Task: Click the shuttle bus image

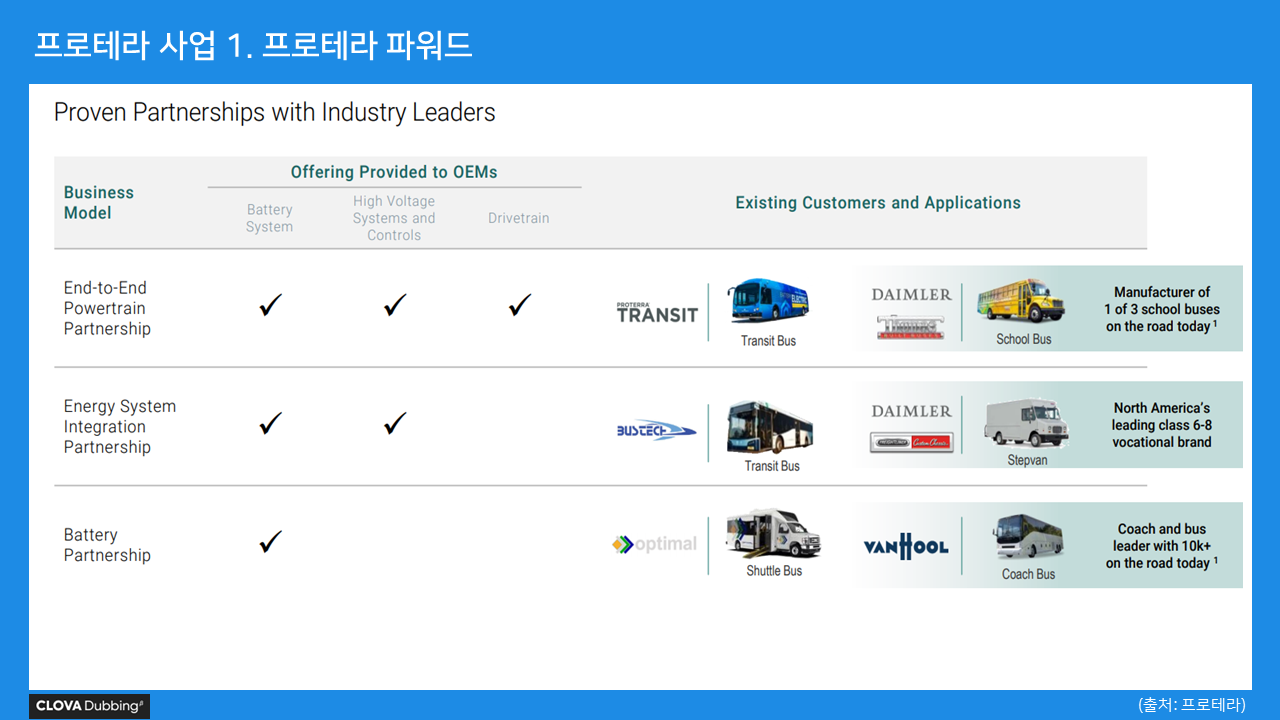Action: (x=773, y=533)
